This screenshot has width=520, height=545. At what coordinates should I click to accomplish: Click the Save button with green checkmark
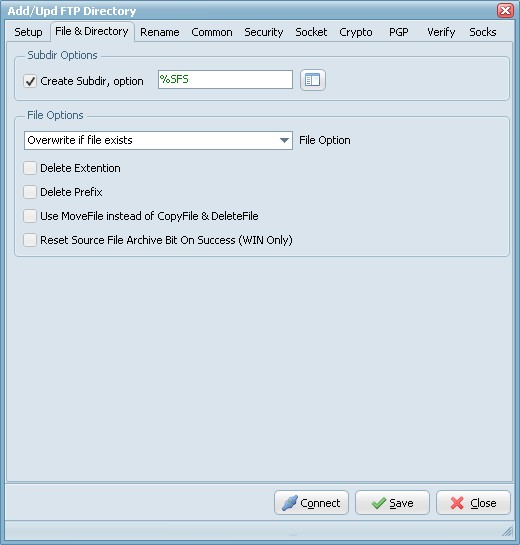click(x=392, y=503)
